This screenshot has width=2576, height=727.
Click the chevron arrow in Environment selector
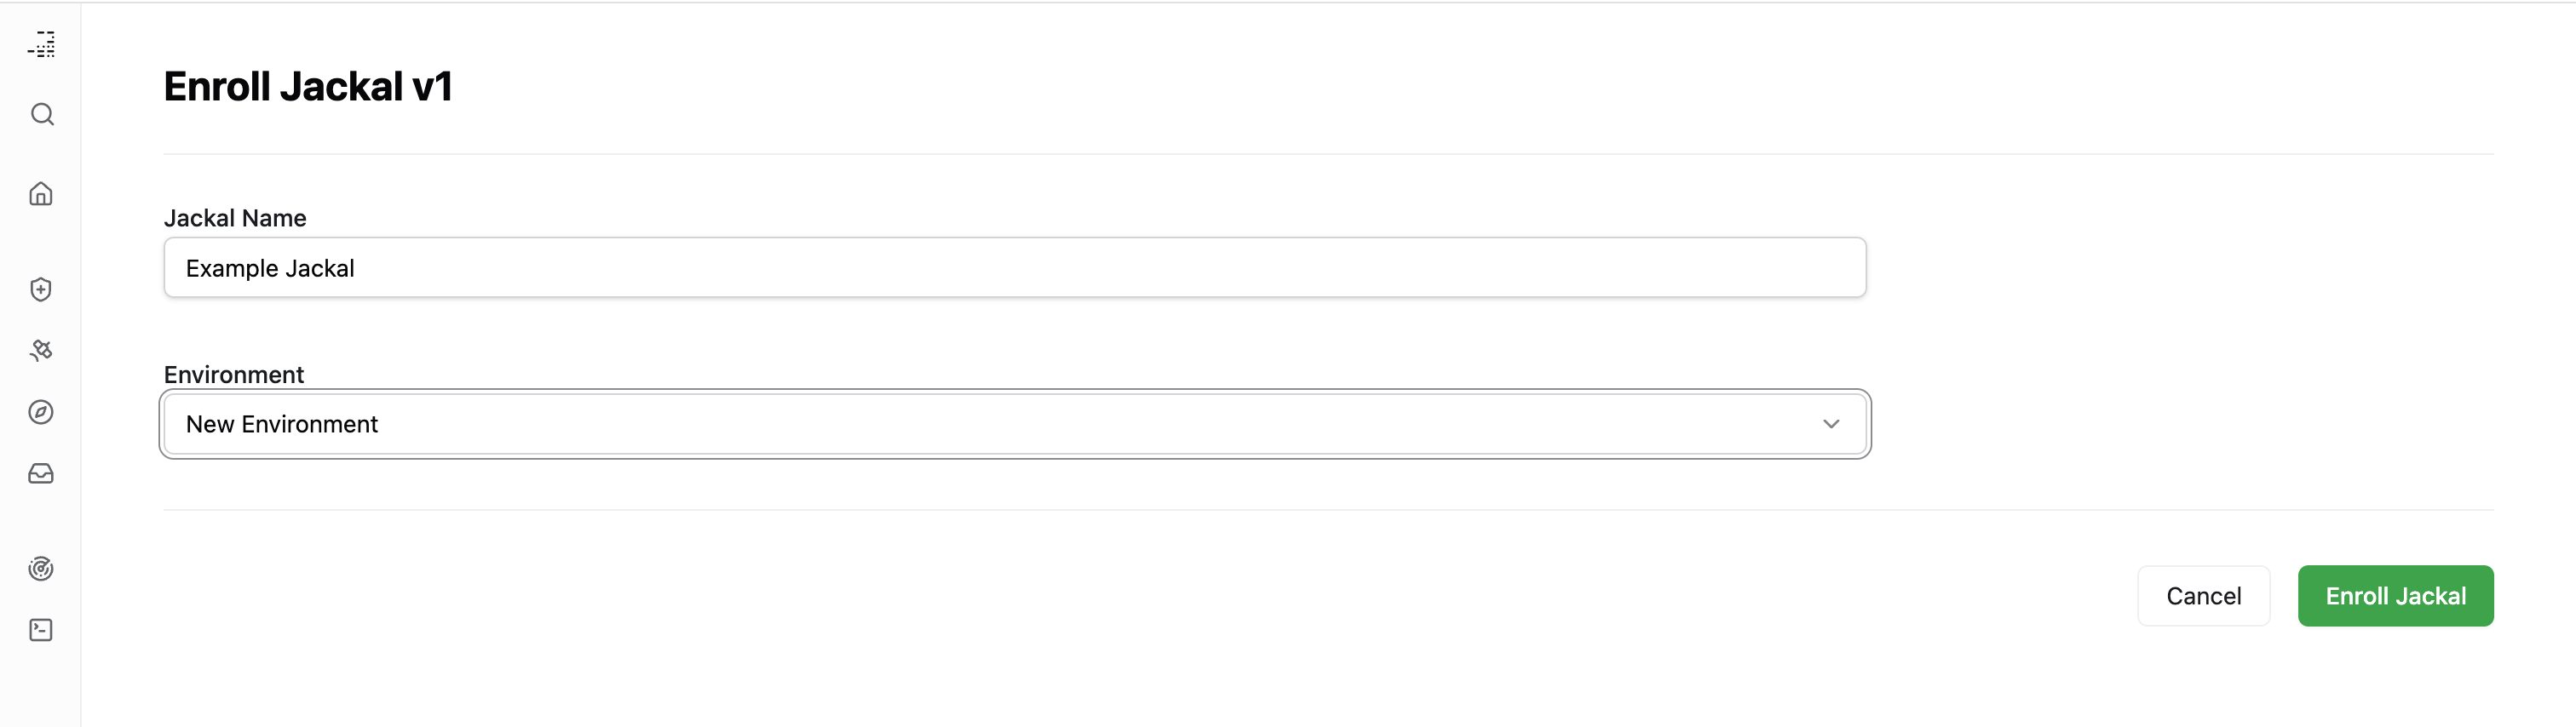[x=1830, y=424]
